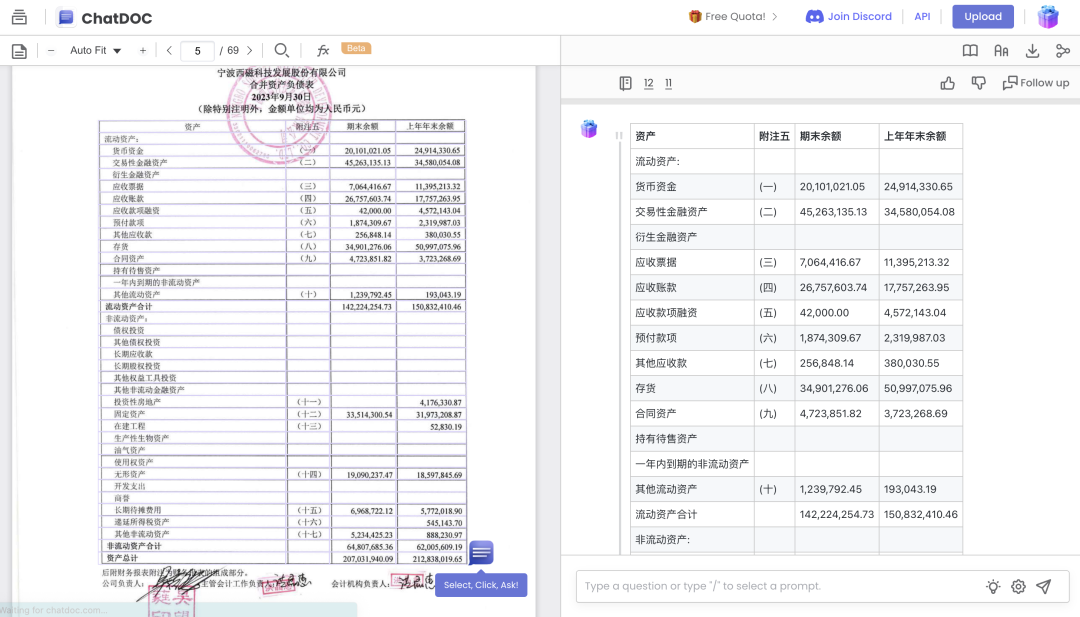Click the AA text size icon
This screenshot has width=1080, height=617.
coord(1002,50)
